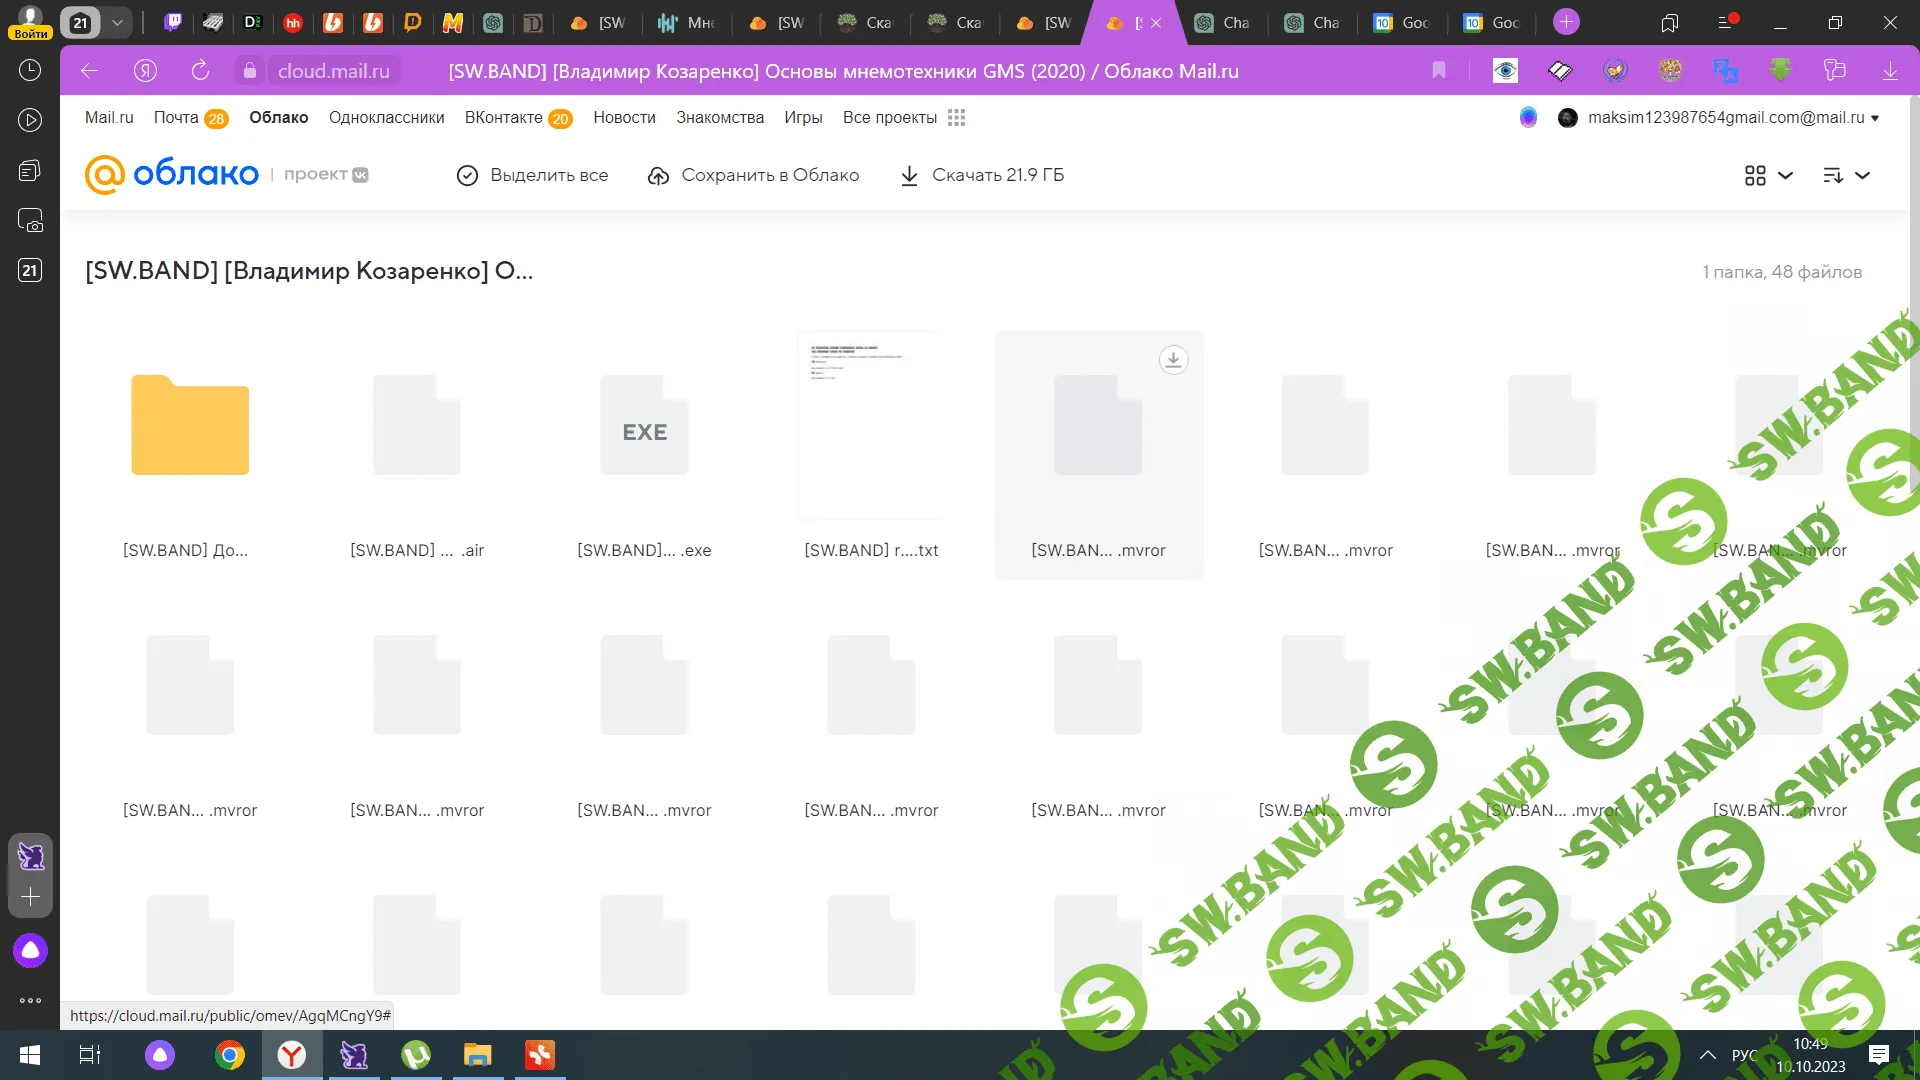1920x1080 pixels.
Task: Switch to the Goo calendar browser tab
Action: pyautogui.click(x=1400, y=22)
